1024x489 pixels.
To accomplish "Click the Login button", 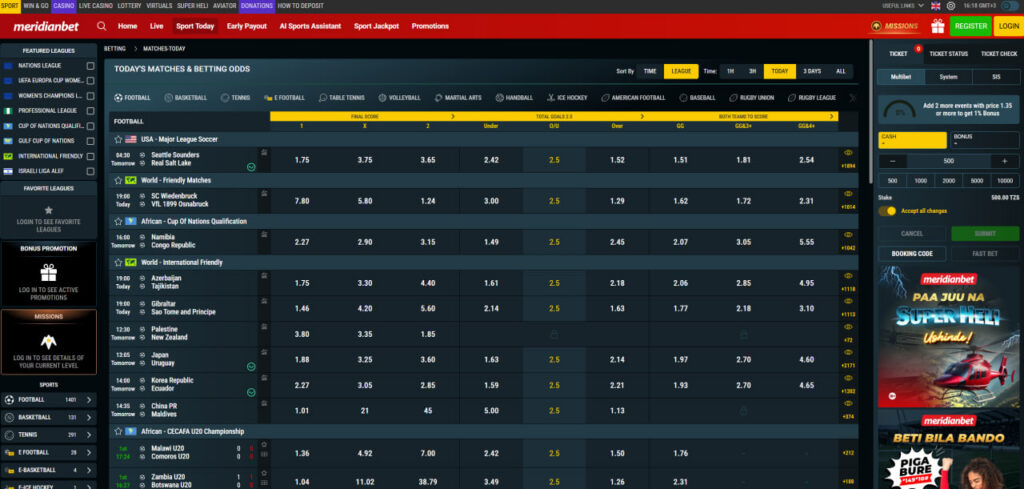I will tap(1009, 26).
